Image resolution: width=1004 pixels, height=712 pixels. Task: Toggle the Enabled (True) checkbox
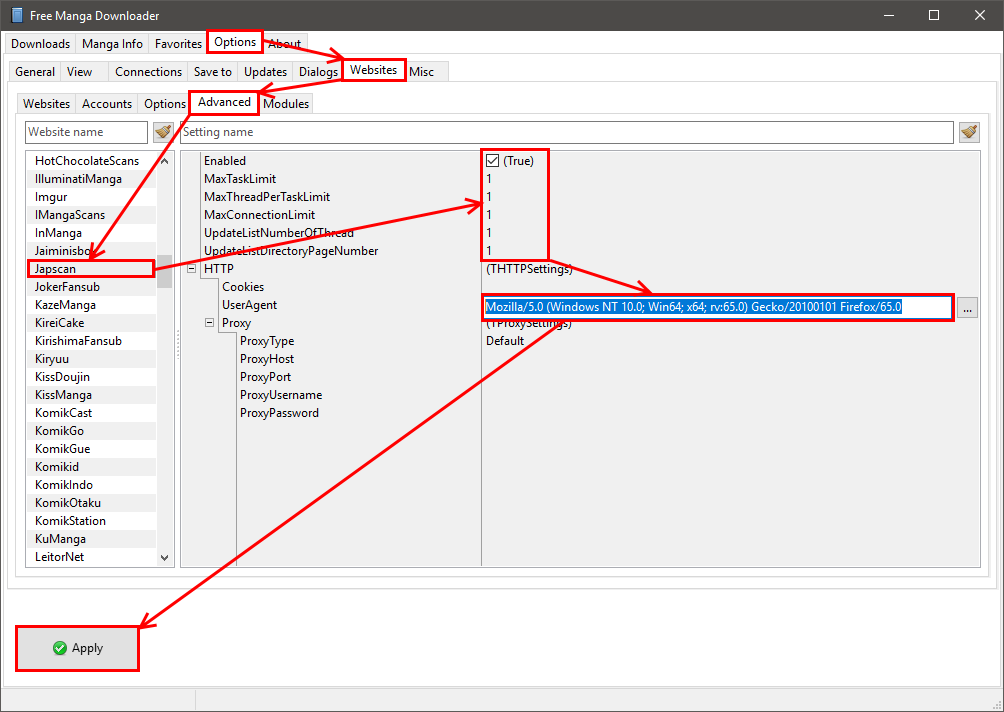[x=492, y=161]
